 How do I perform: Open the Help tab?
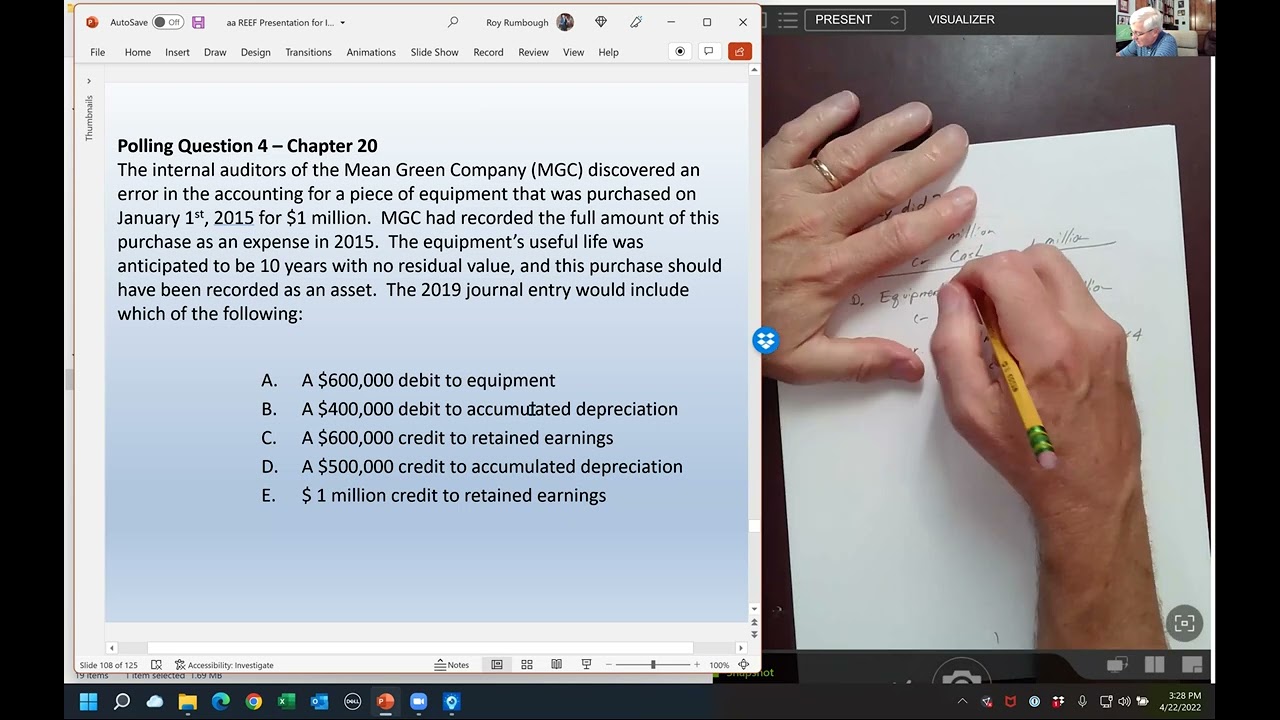[608, 52]
